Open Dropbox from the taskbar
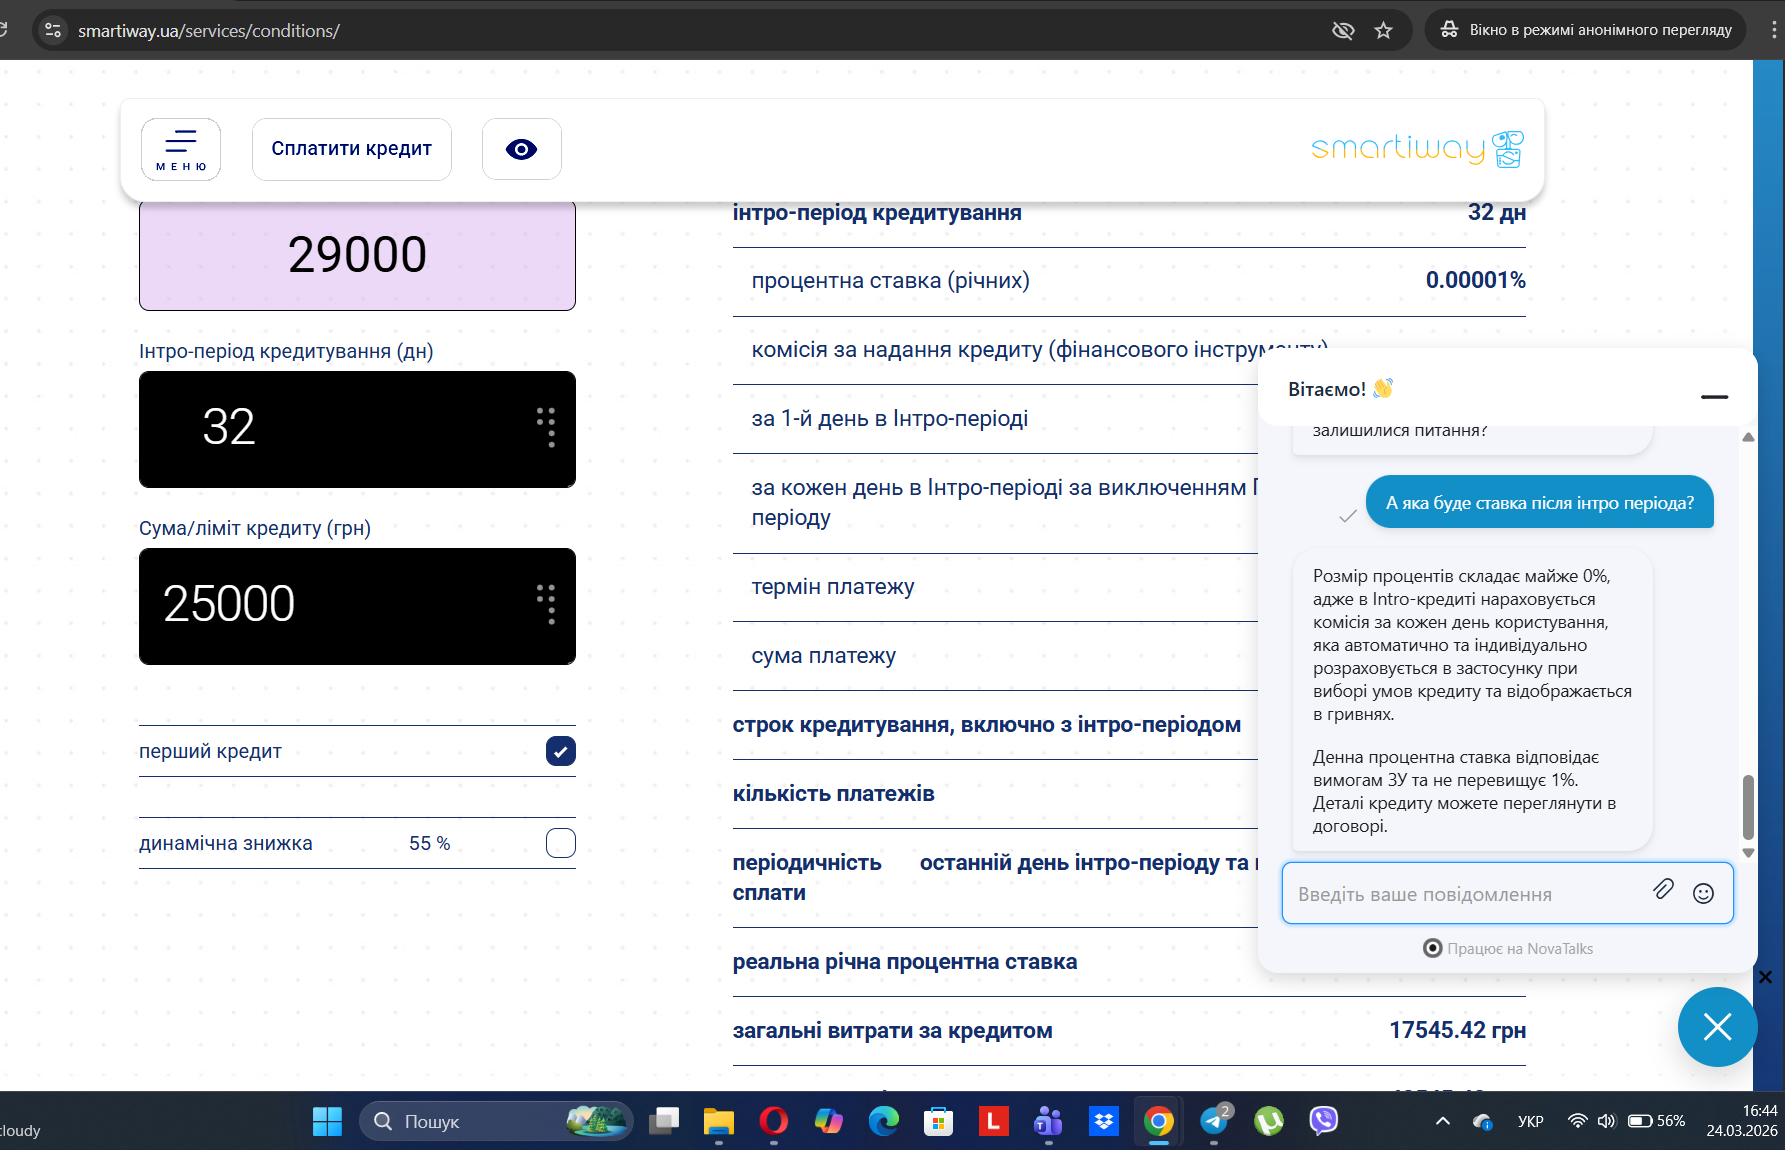Image resolution: width=1785 pixels, height=1150 pixels. click(x=1104, y=1121)
